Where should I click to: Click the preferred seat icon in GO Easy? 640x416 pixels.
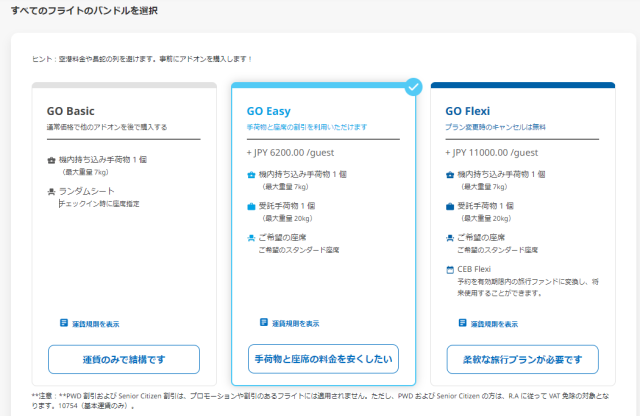point(250,238)
